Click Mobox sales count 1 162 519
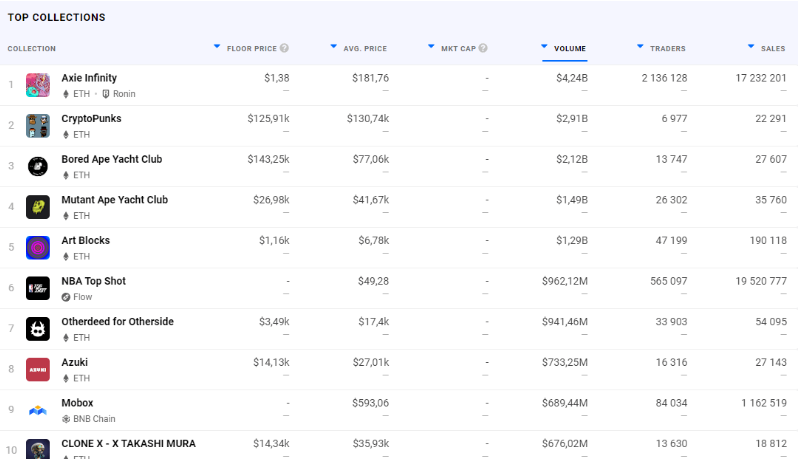799x459 pixels. tap(764, 403)
